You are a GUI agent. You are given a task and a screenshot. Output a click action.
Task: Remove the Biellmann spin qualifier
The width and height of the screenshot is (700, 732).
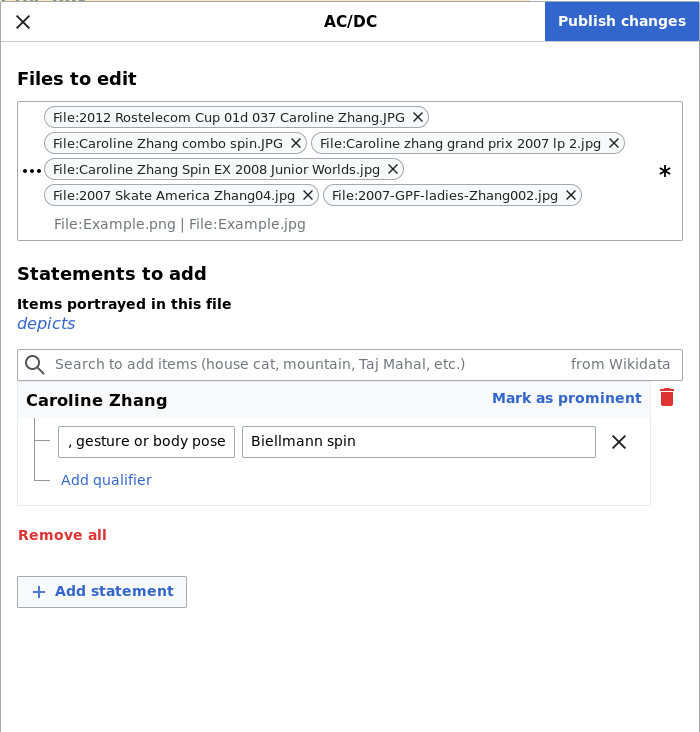click(619, 442)
